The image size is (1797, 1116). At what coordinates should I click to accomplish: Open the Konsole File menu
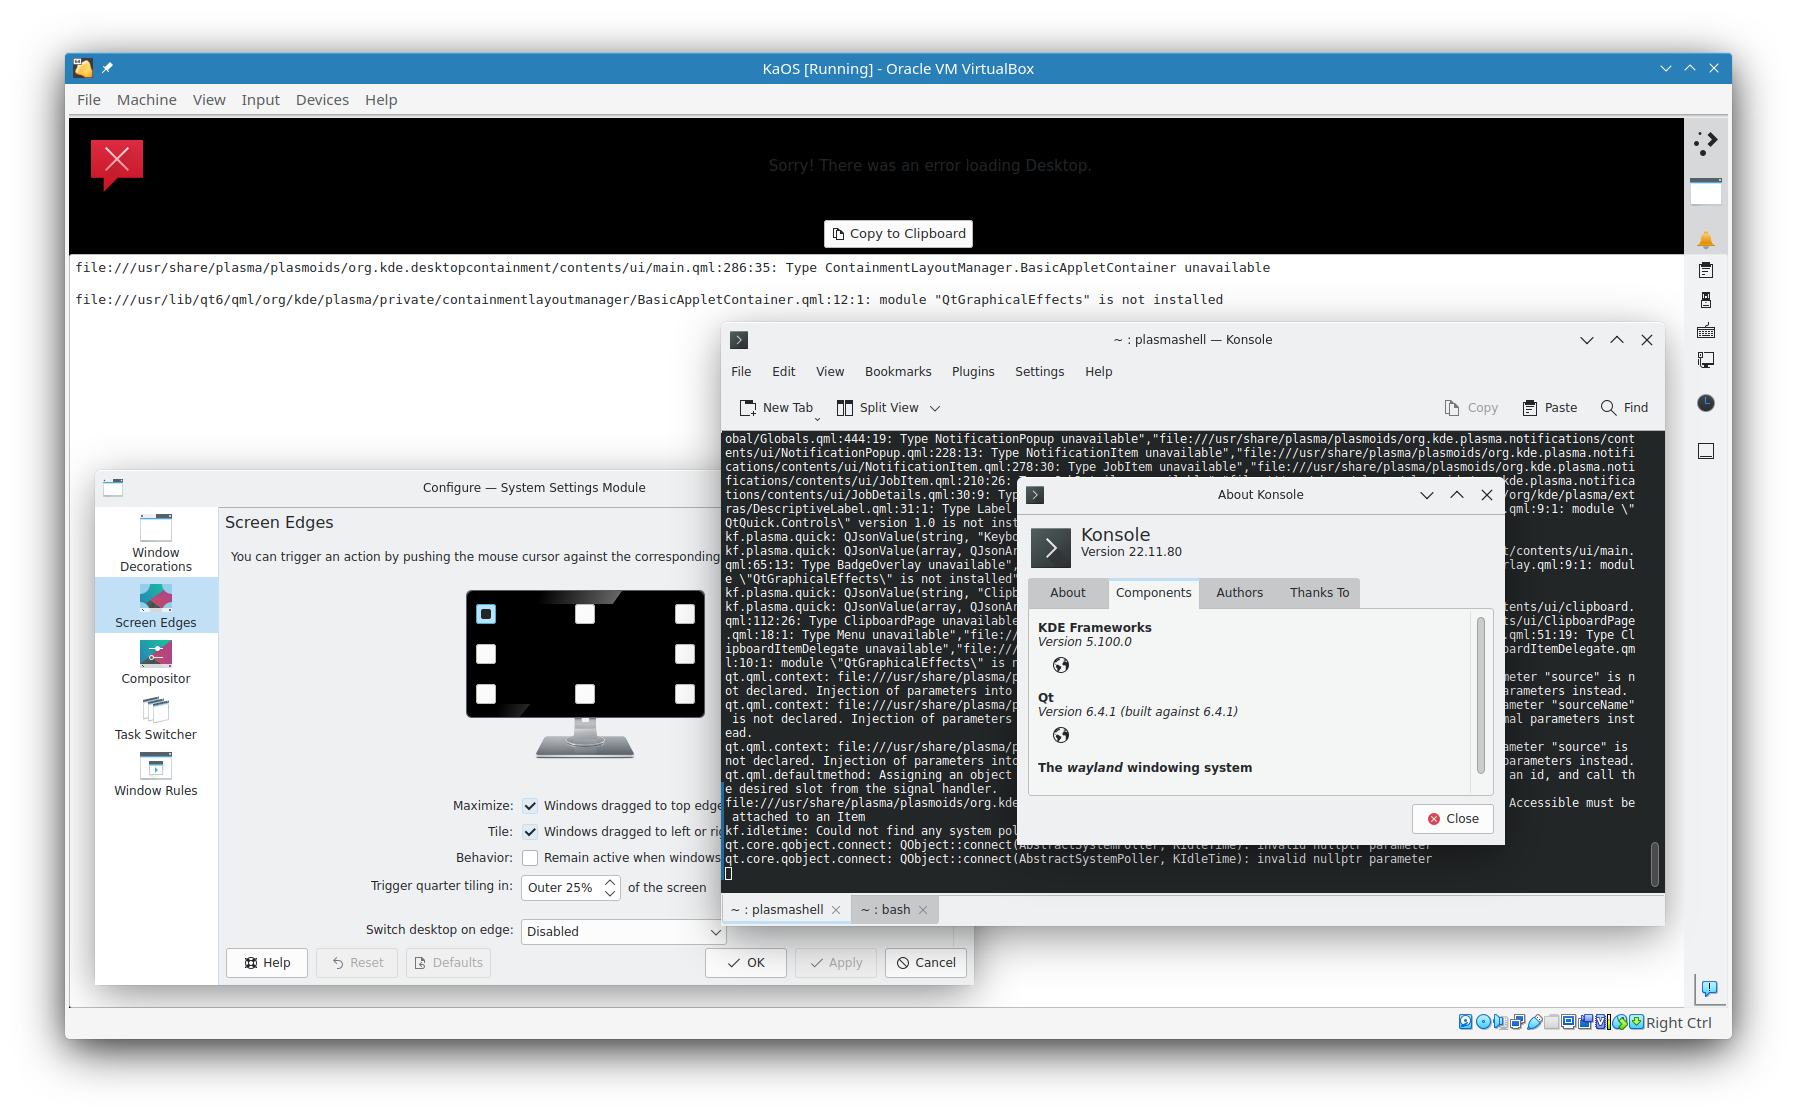(x=741, y=372)
